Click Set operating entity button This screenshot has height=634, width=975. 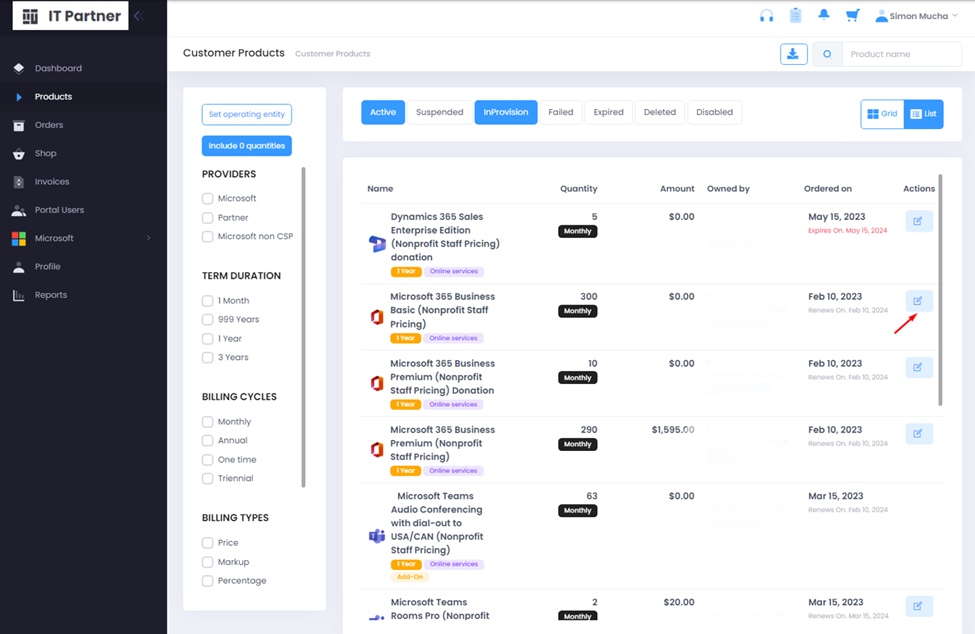tap(247, 114)
